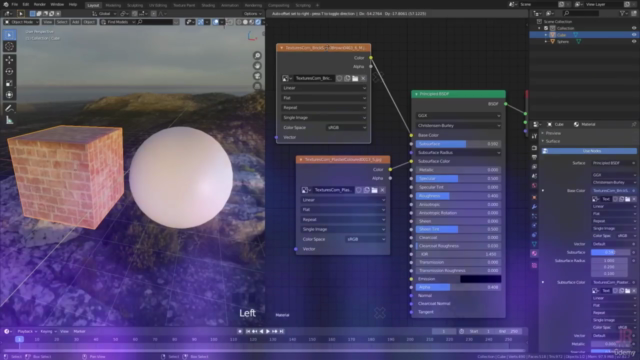Open the outliner filter funnel icon
The image size is (640, 360).
tap(622, 13)
